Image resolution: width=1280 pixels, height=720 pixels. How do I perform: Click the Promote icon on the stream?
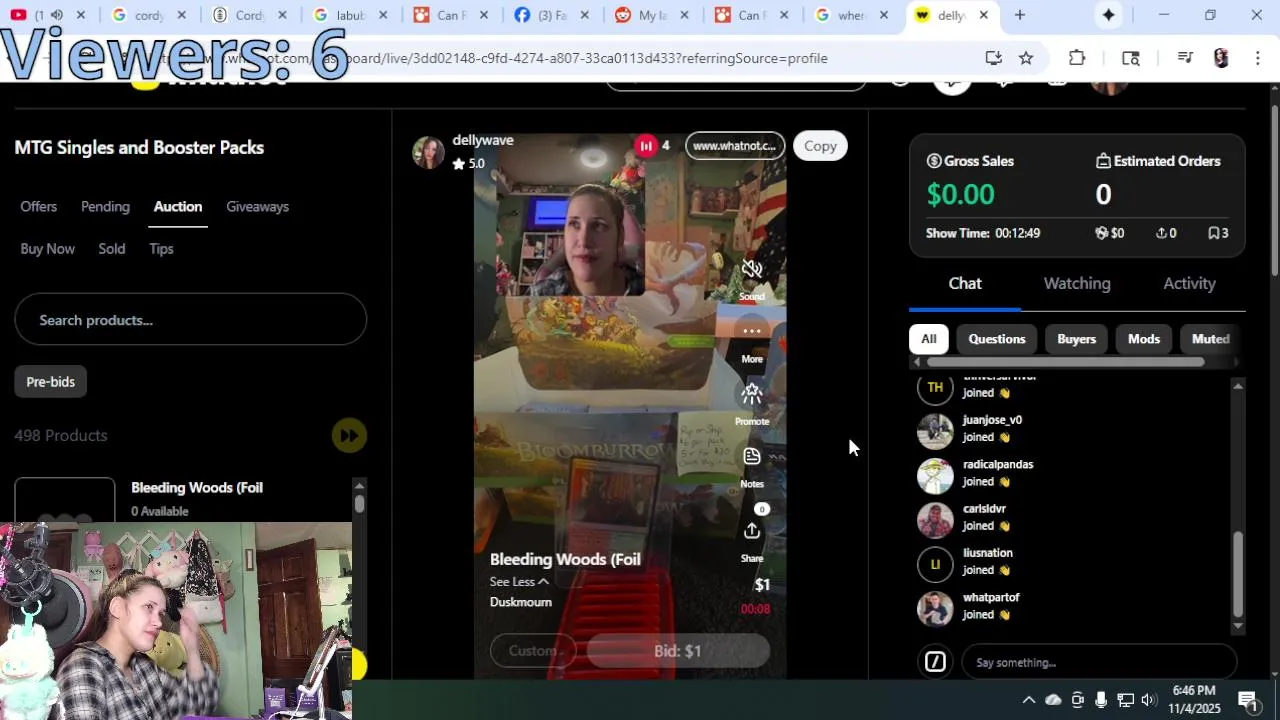click(x=752, y=394)
